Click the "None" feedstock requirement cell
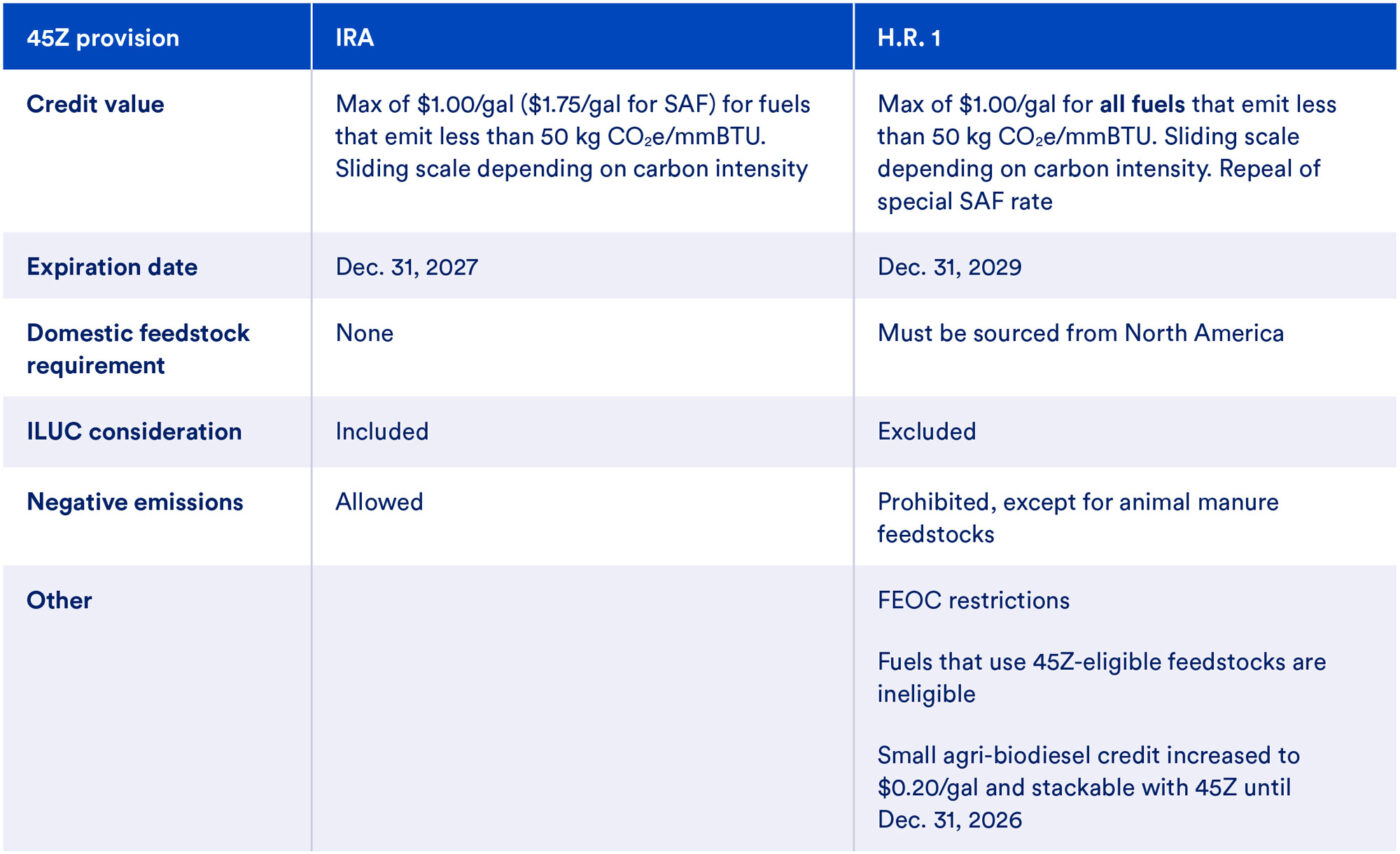1400x854 pixels. [364, 332]
